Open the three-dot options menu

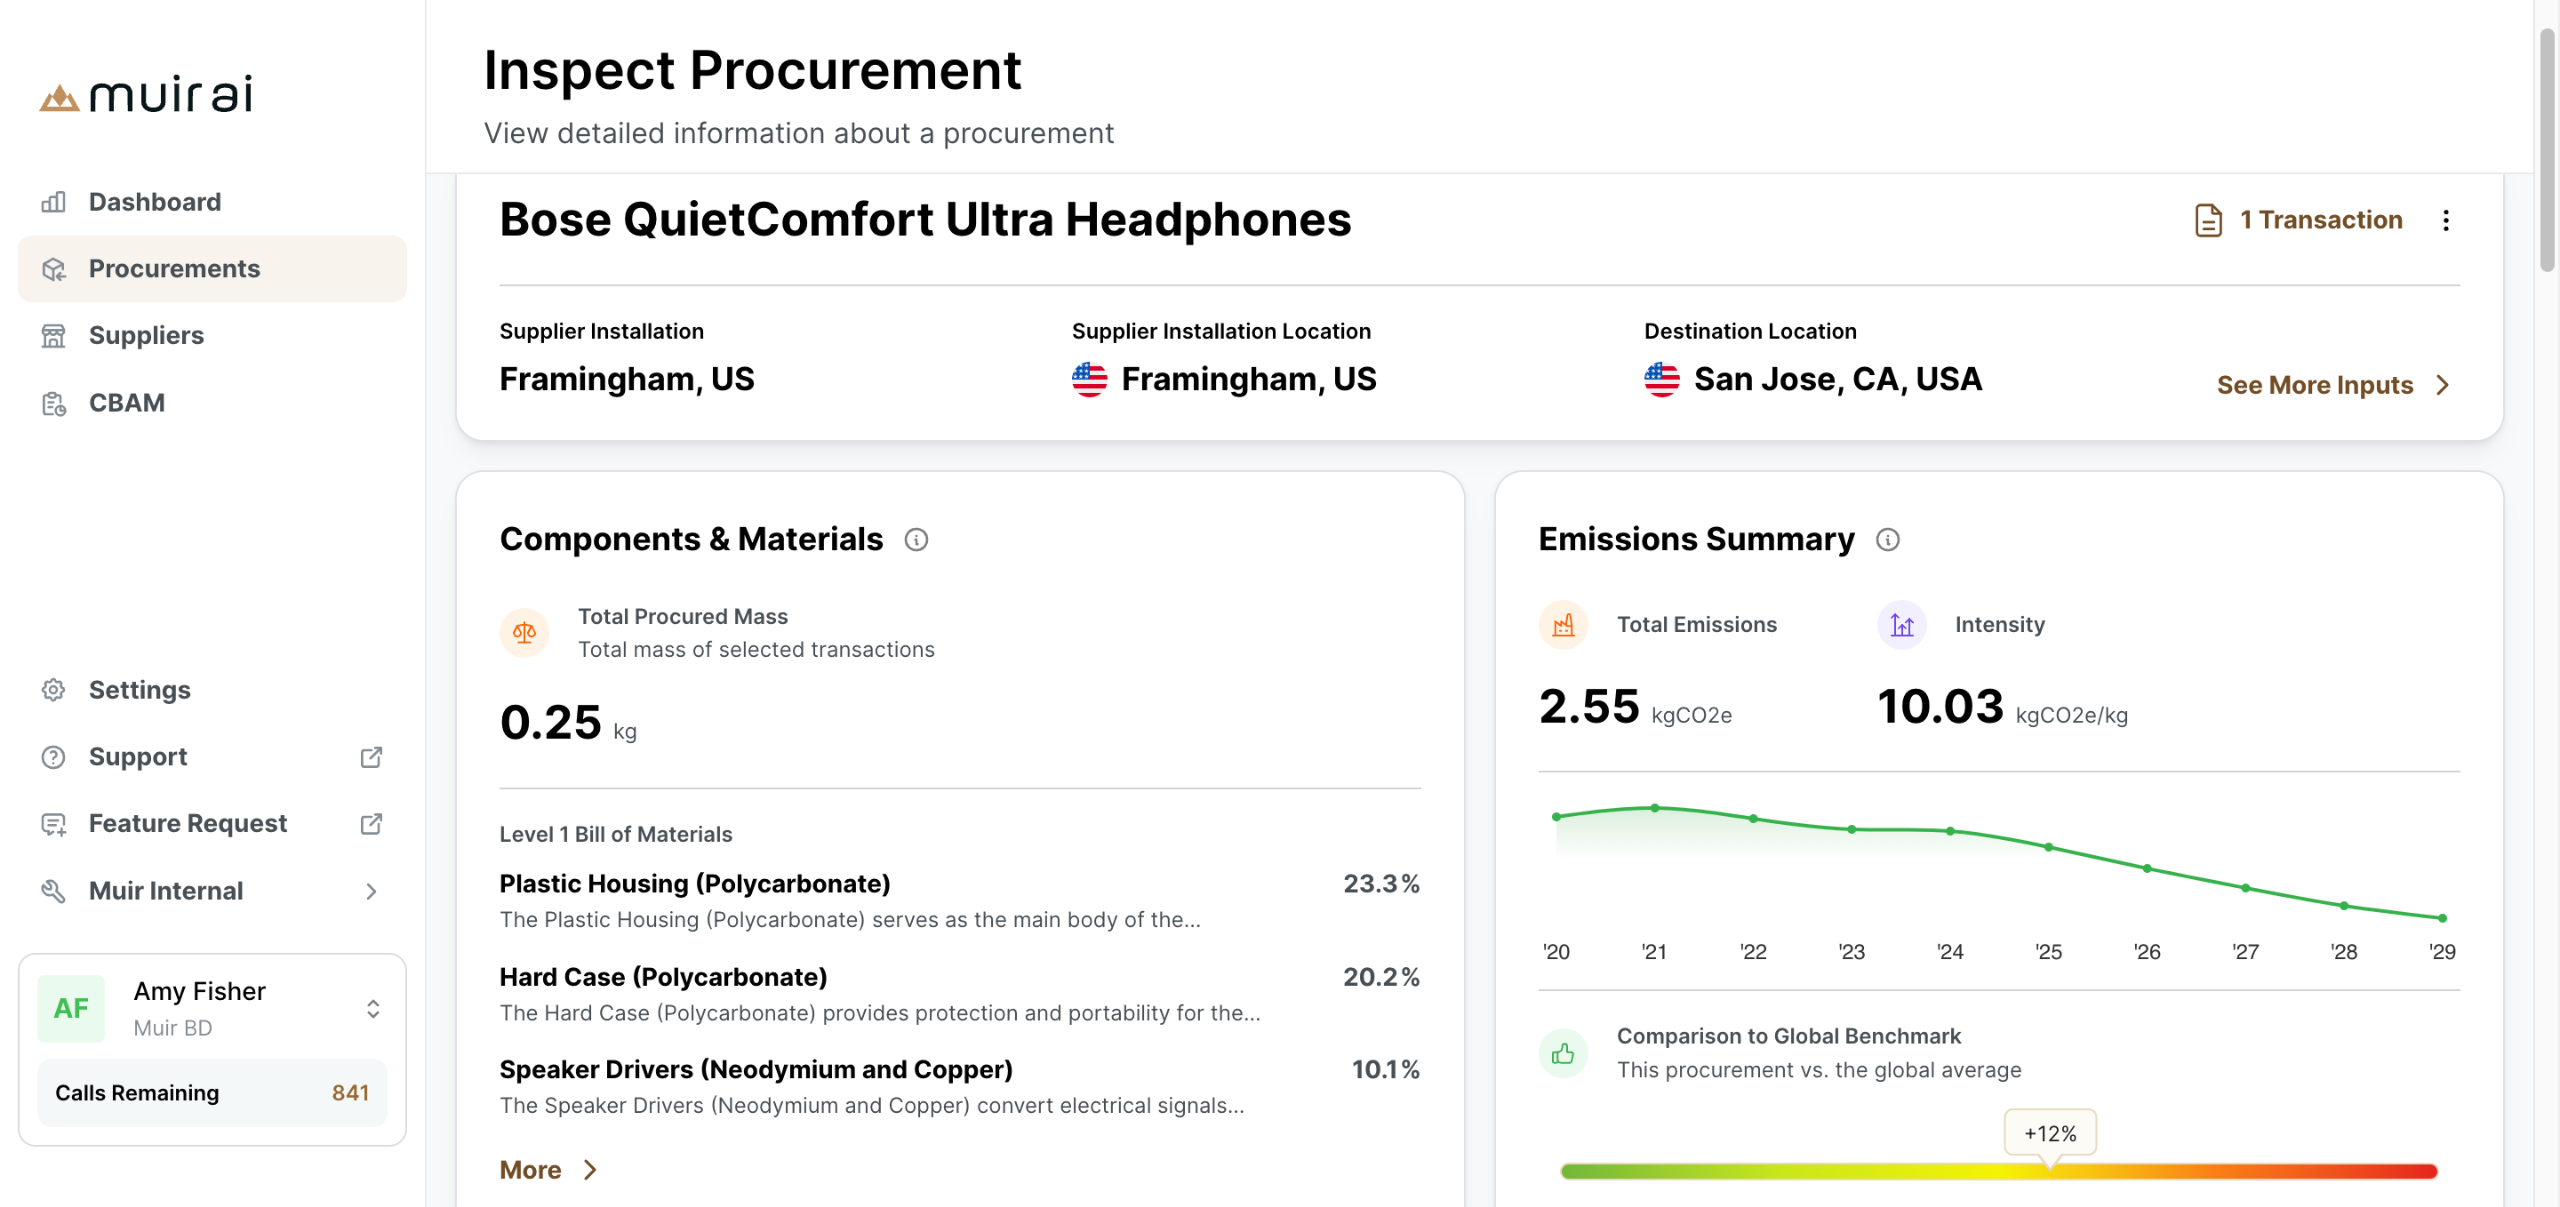pyautogui.click(x=2445, y=220)
